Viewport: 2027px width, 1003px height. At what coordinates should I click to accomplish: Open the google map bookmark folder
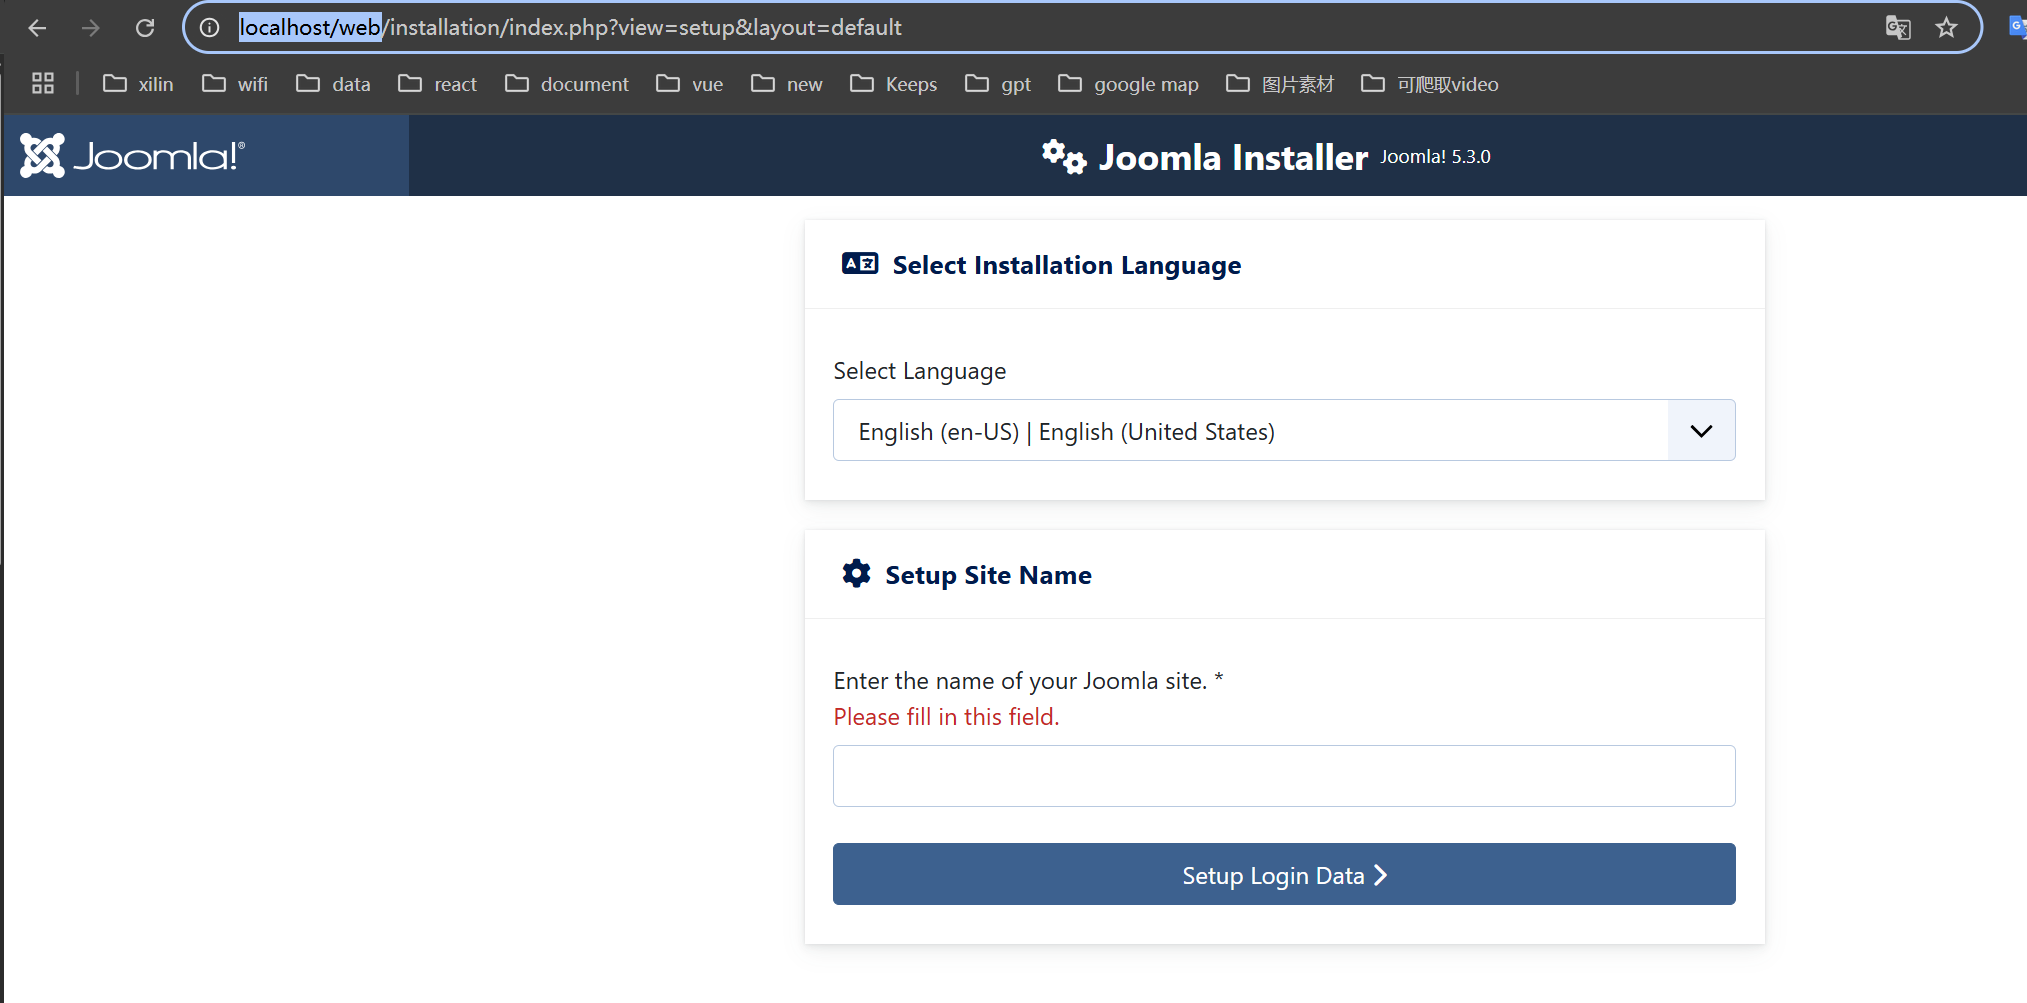tap(1128, 84)
